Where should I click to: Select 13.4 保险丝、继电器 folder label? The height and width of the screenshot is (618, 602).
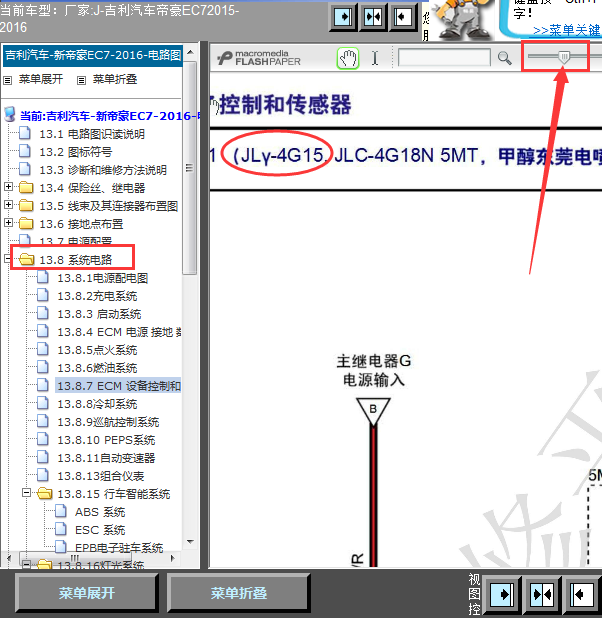coord(92,188)
